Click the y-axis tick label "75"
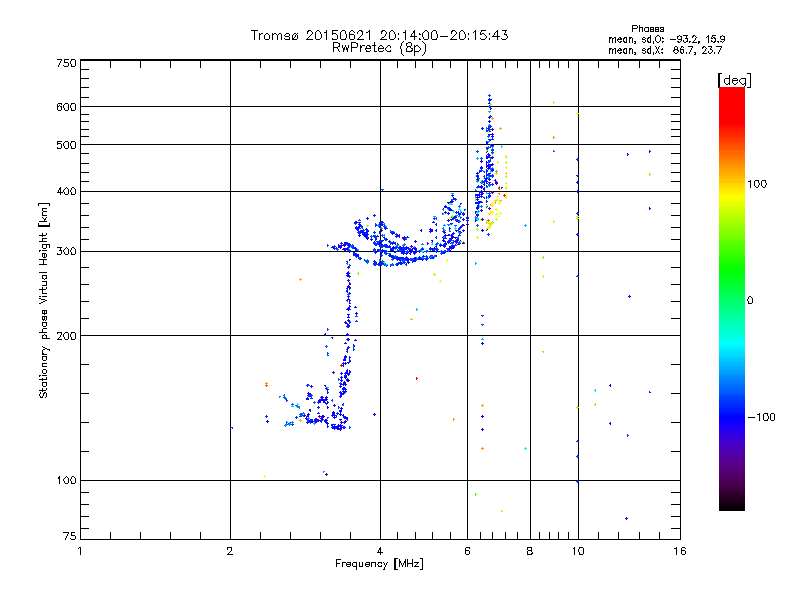 70,536
